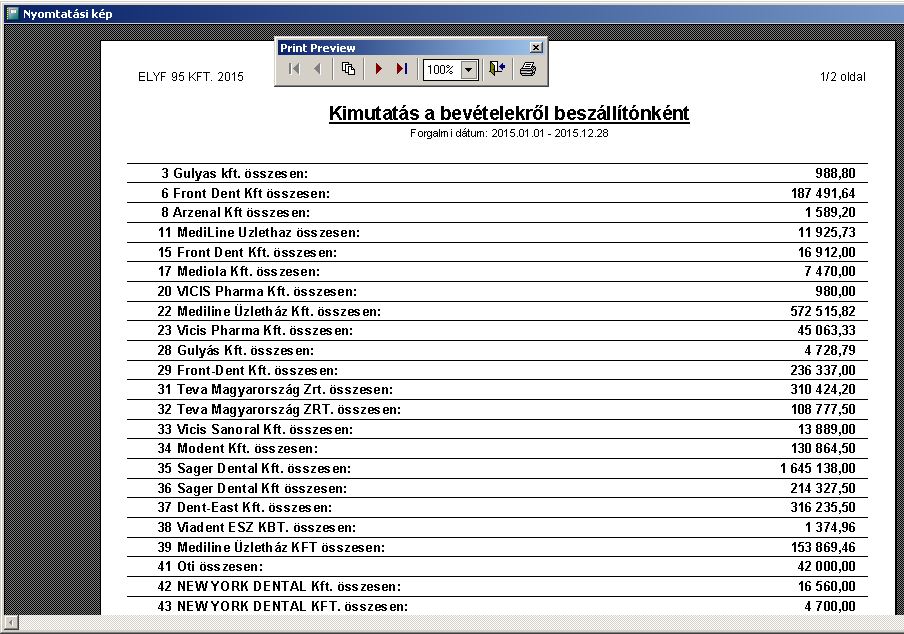Viewport: 904px width, 634px height.
Task: Select the 8 Arzenal Kft összesen row
Action: tap(497, 213)
